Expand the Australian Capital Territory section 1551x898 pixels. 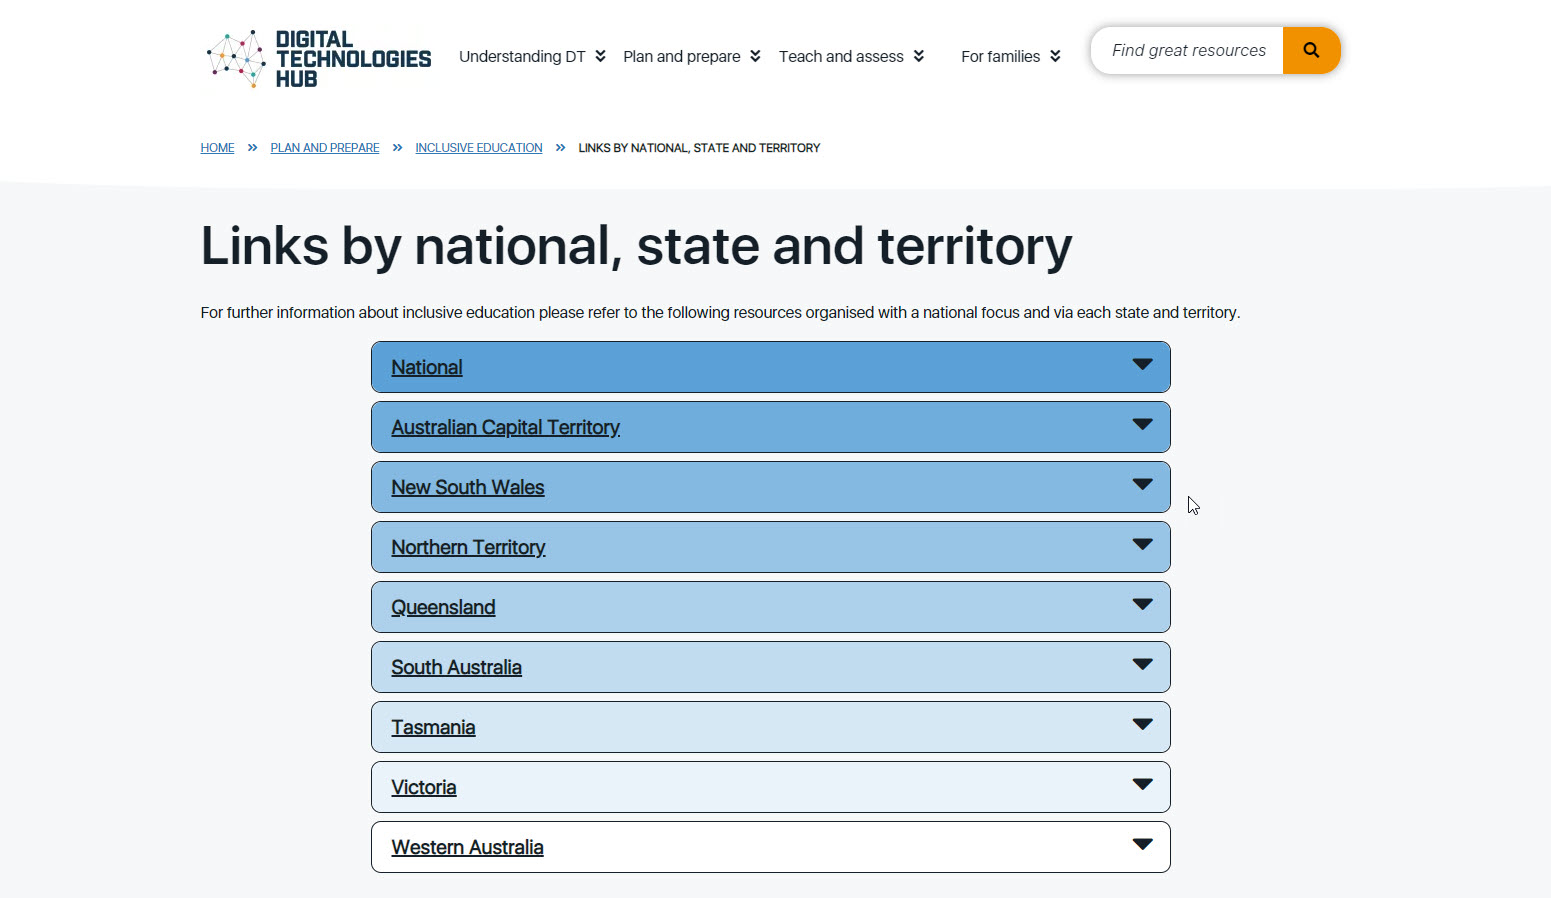coord(505,428)
